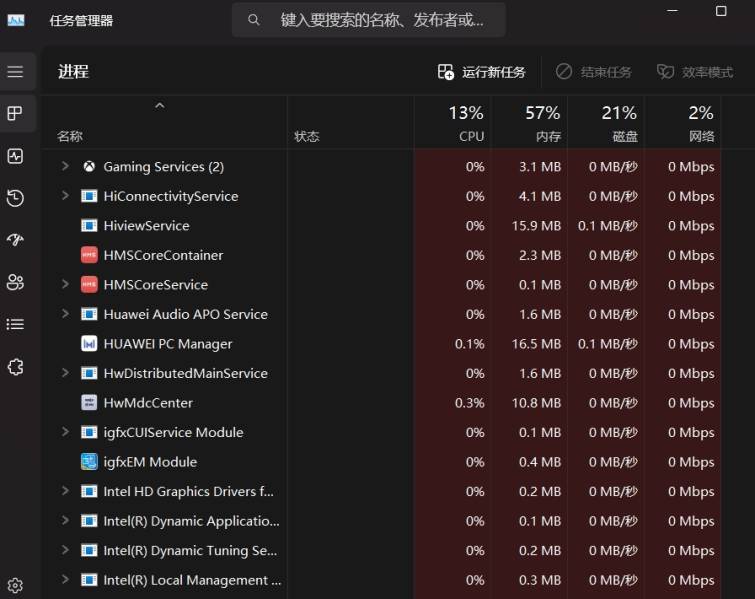Click the Intel HD Graphics Drivers icon
Screen dimensions: 755x599
[89, 491]
